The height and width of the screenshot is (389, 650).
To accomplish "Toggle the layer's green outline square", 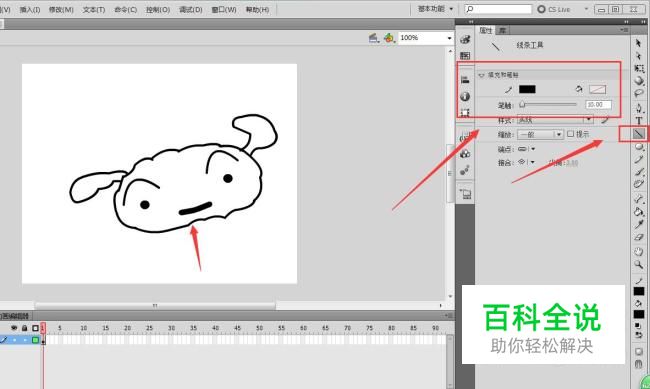I will click(35, 340).
